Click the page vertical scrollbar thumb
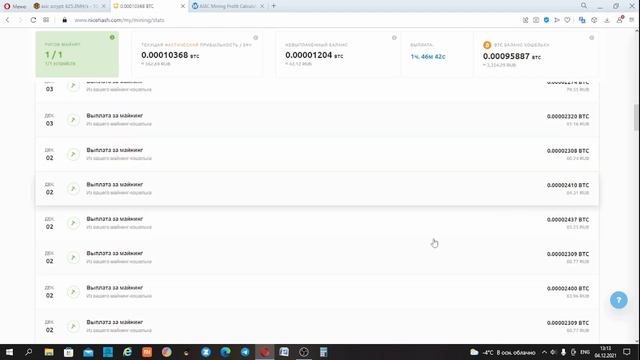 (x=636, y=117)
